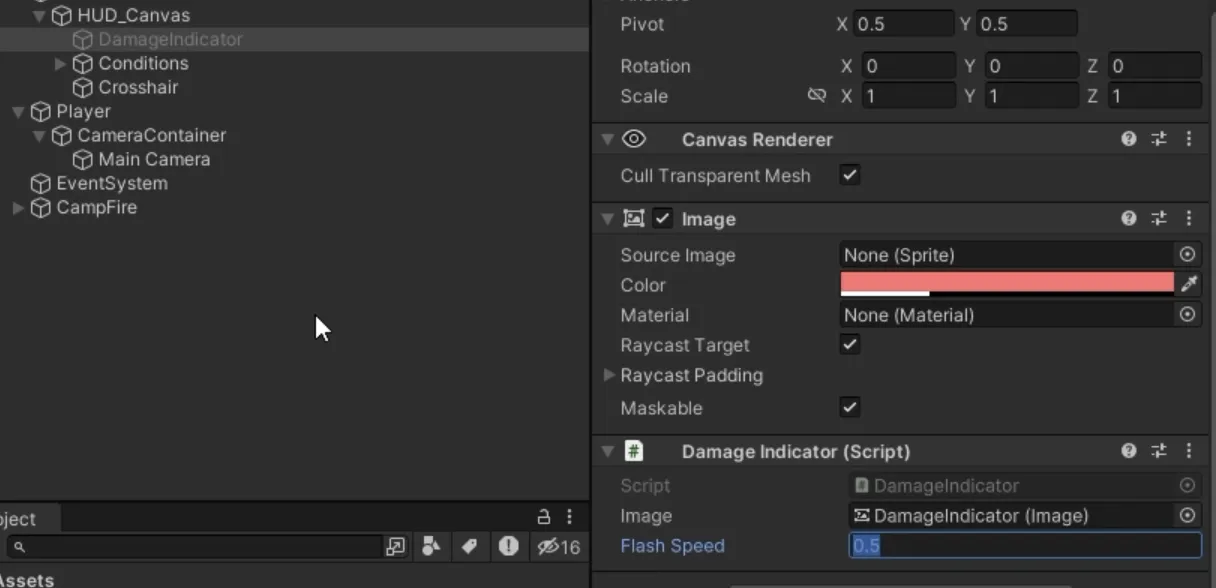This screenshot has width=1216, height=588.
Task: Click the Search by Type icon
Action: [x=431, y=547]
